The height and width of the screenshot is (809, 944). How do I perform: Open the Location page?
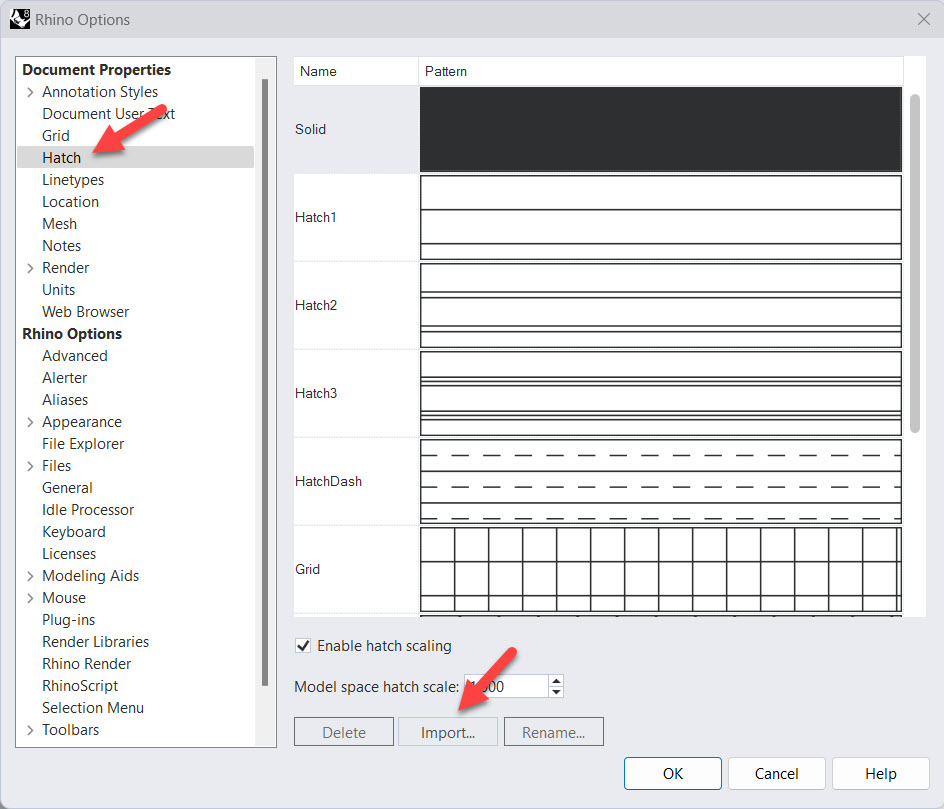click(70, 202)
